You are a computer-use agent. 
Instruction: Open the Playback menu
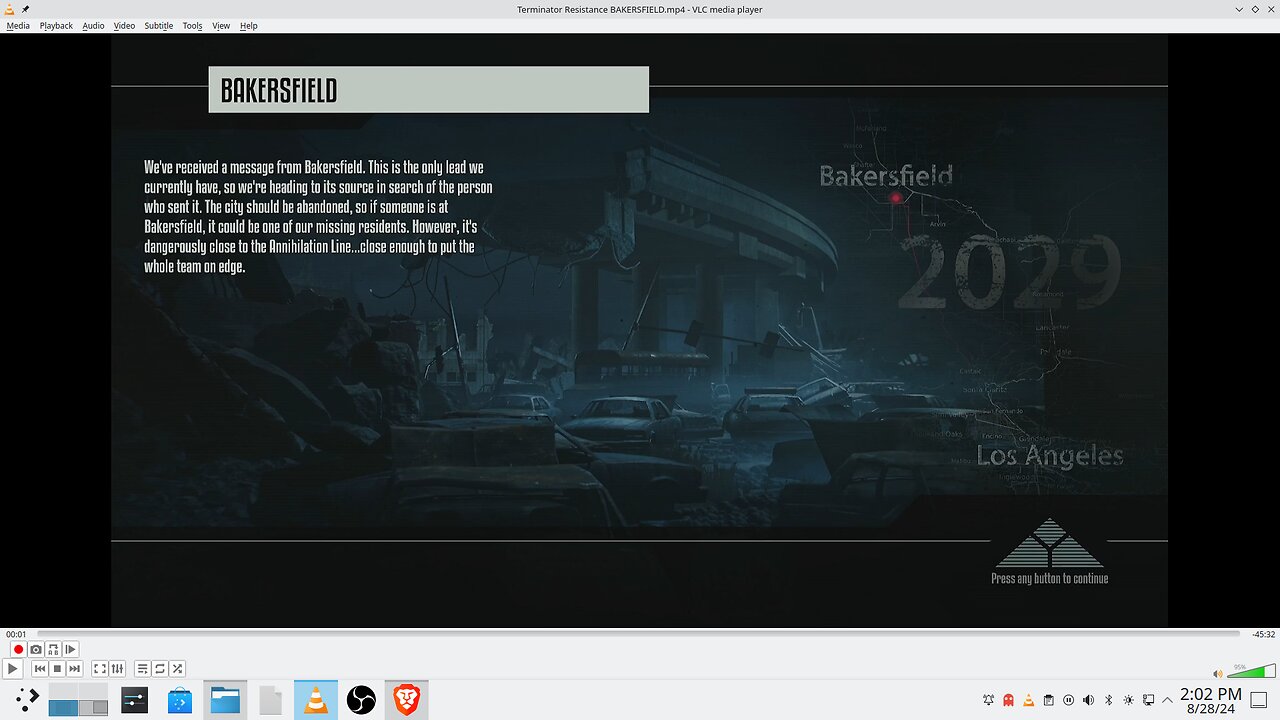coord(56,25)
